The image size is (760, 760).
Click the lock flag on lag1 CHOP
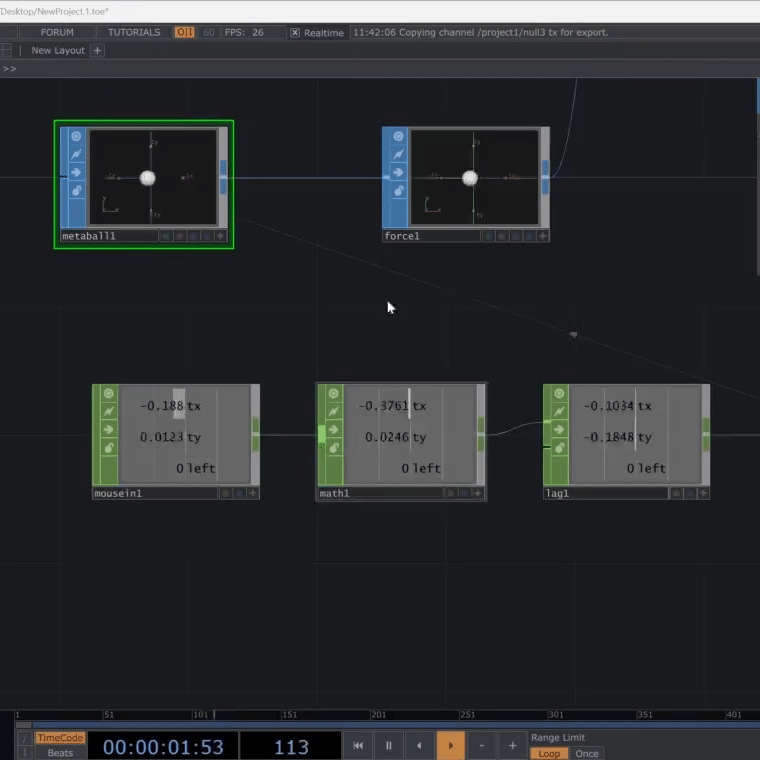pyautogui.click(x=558, y=448)
